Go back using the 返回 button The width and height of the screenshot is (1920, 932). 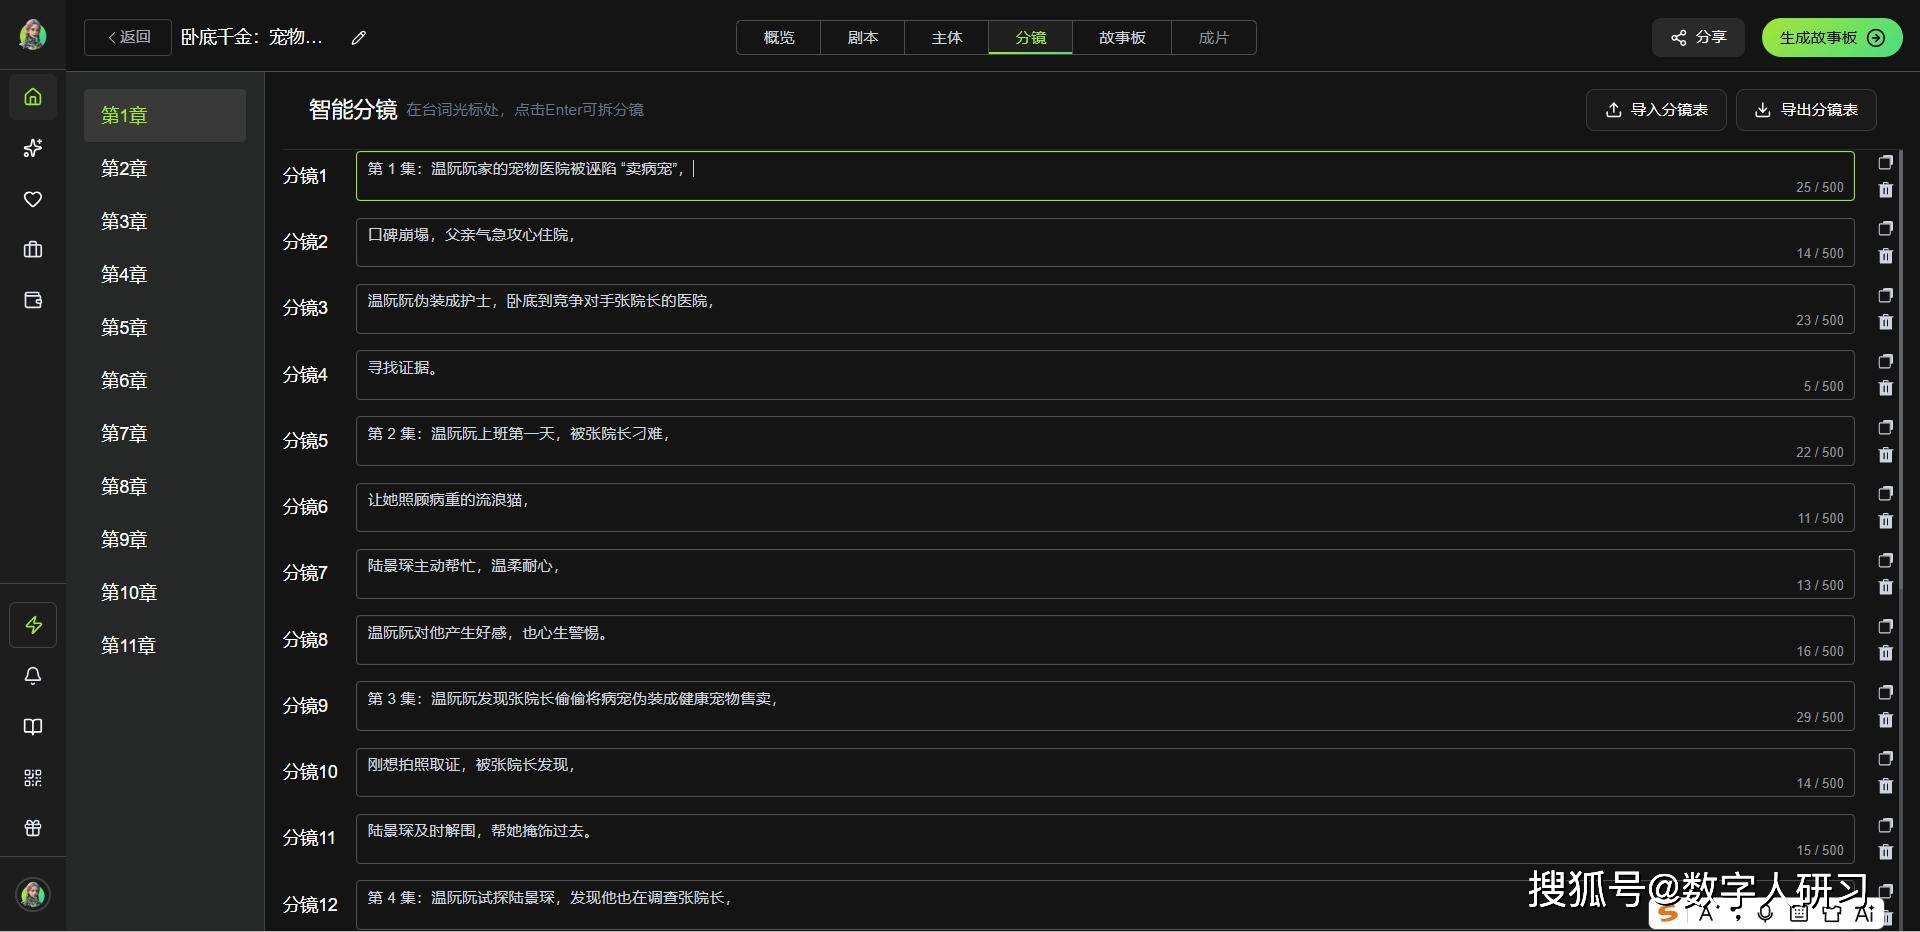click(x=128, y=38)
